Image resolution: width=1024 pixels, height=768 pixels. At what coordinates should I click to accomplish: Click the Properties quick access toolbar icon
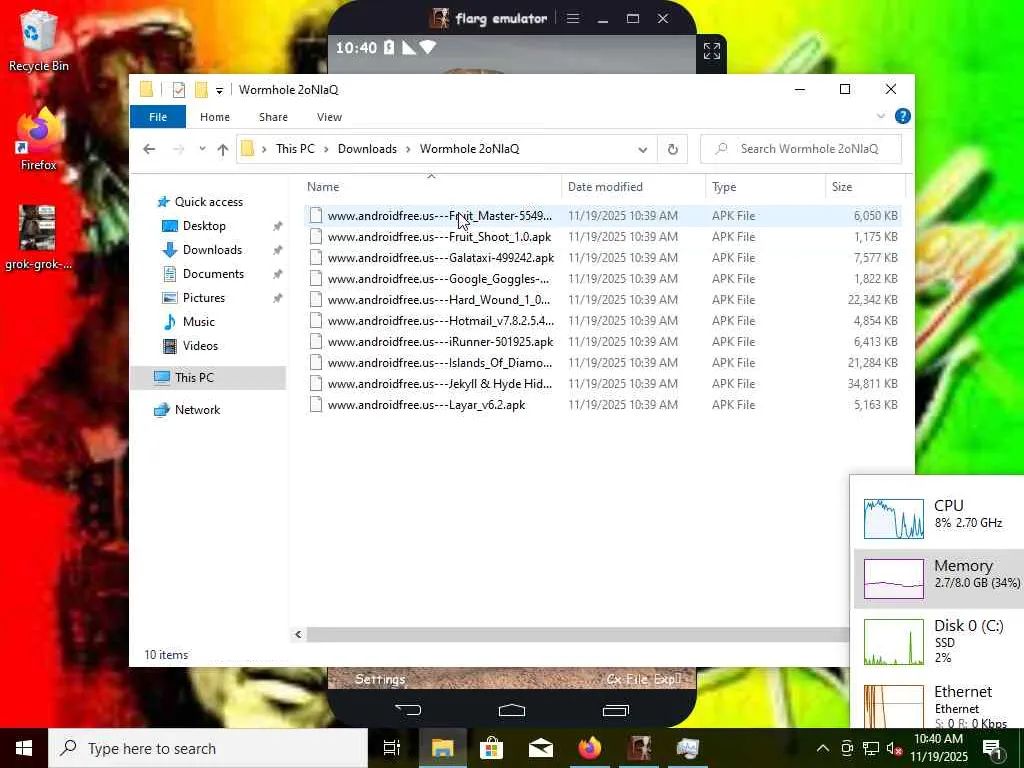179,89
